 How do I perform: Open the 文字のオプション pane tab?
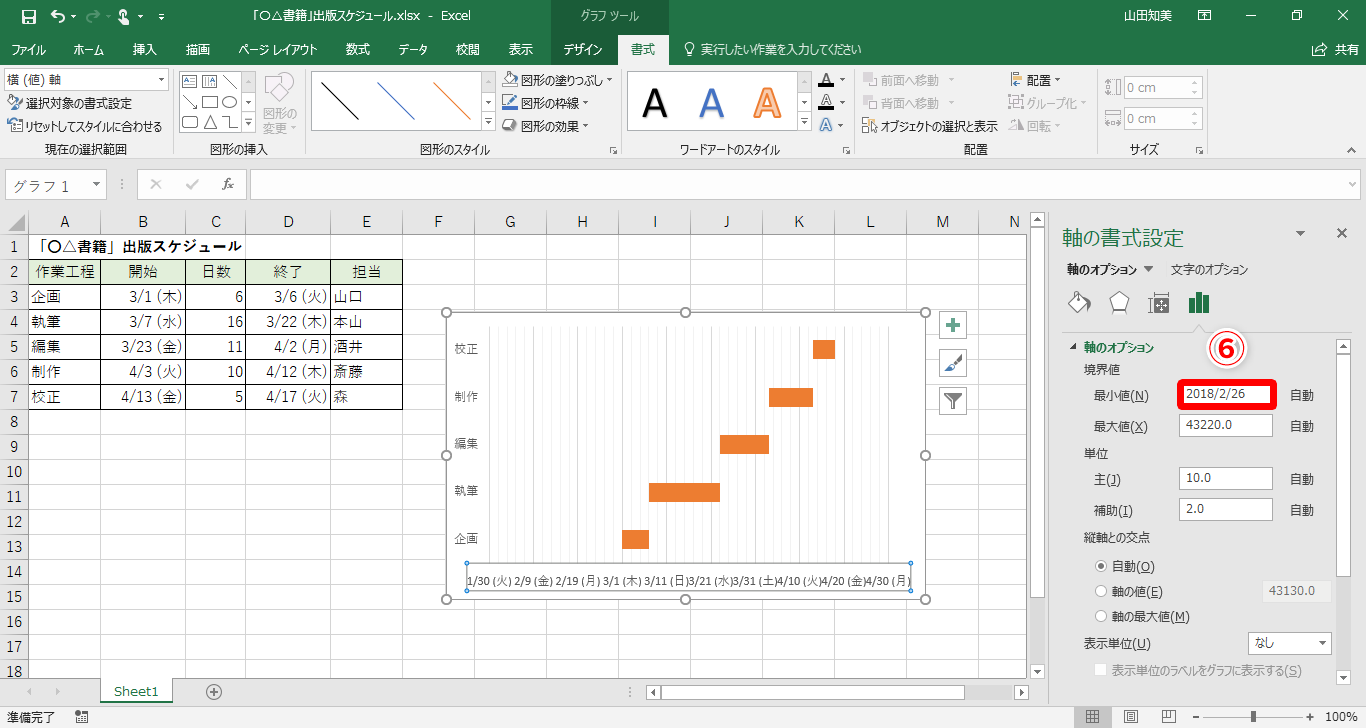(x=1209, y=269)
